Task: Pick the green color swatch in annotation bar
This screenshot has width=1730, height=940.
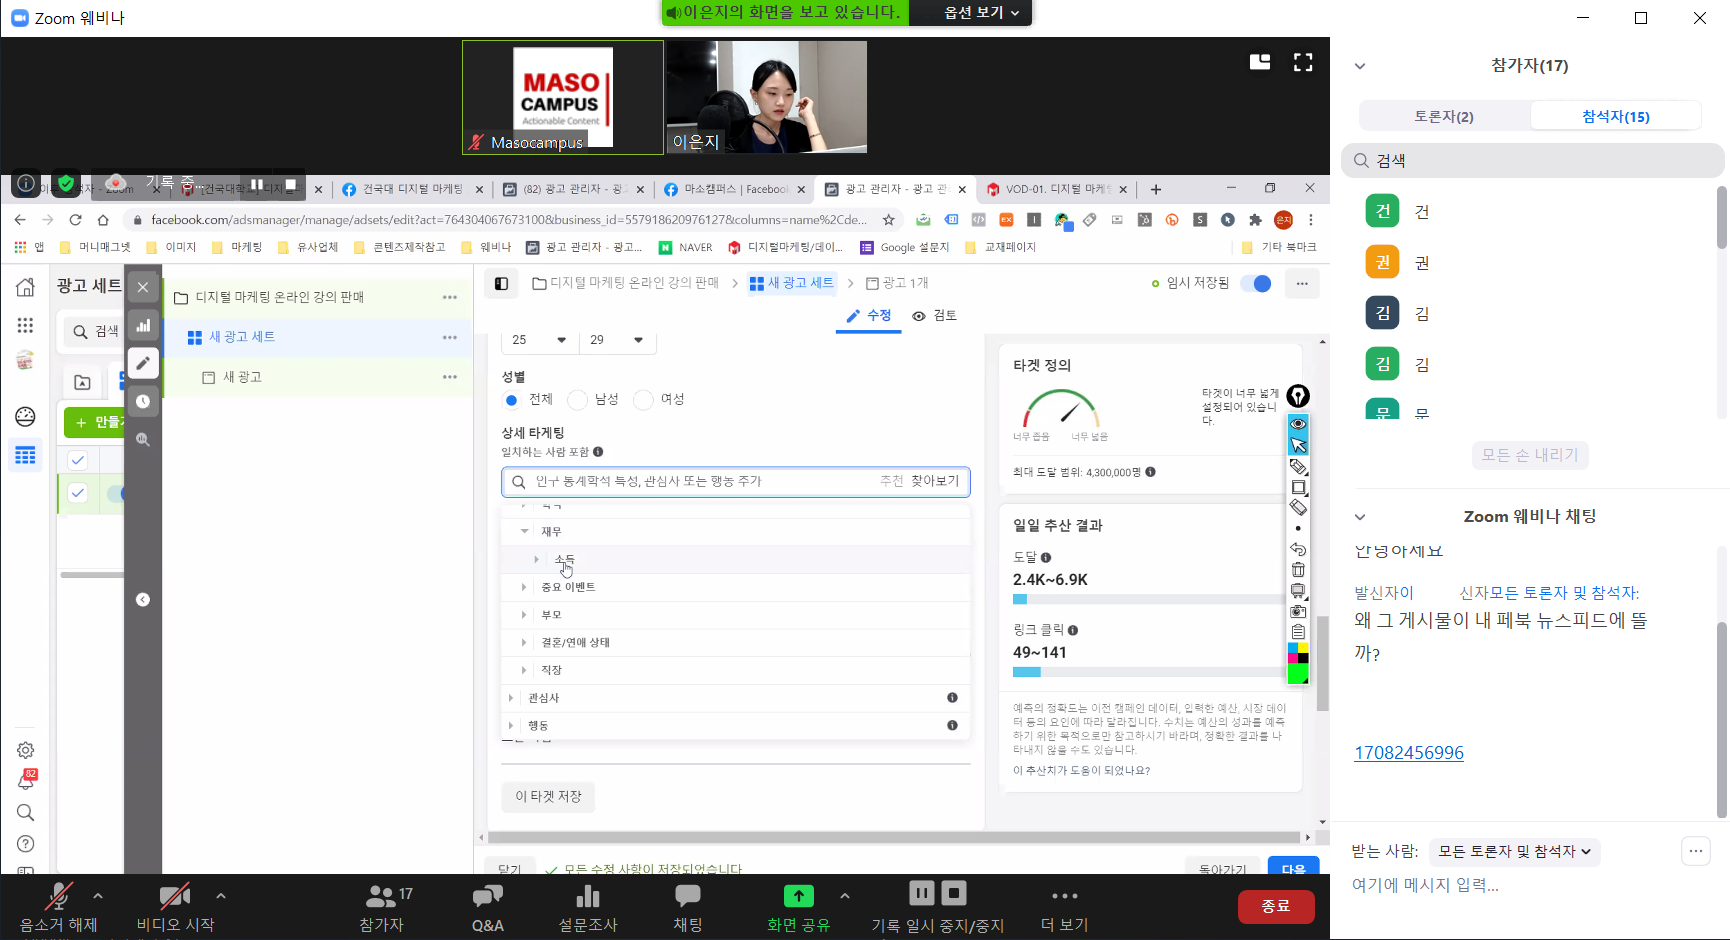Action: [x=1298, y=674]
